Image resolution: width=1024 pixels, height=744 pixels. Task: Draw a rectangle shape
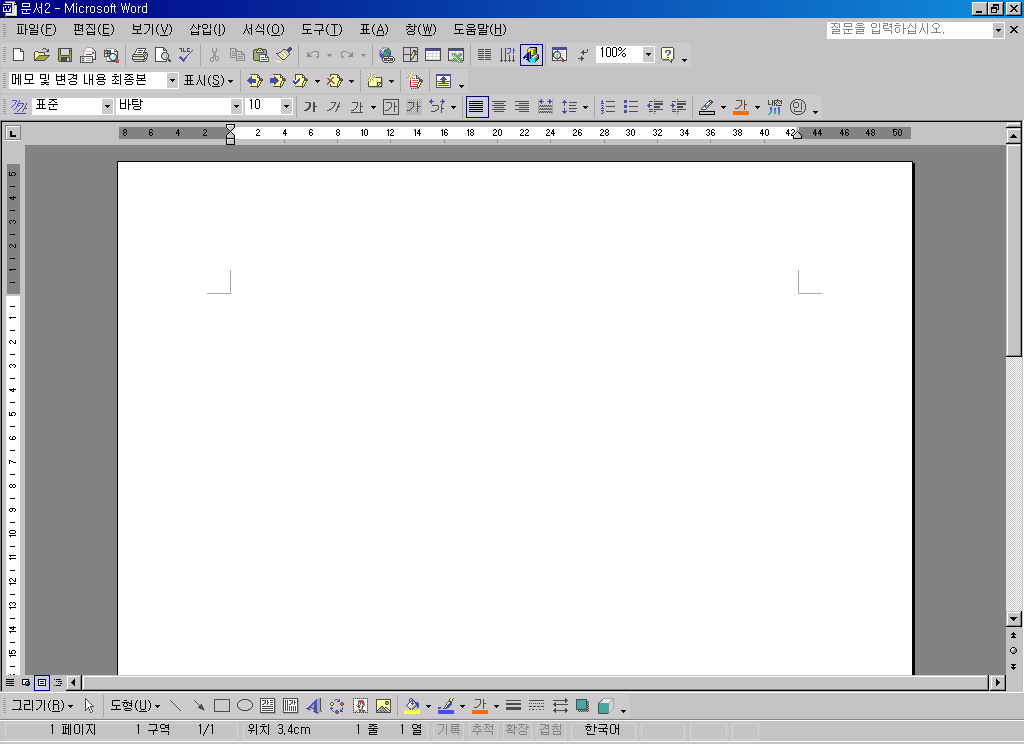pyautogui.click(x=222, y=705)
